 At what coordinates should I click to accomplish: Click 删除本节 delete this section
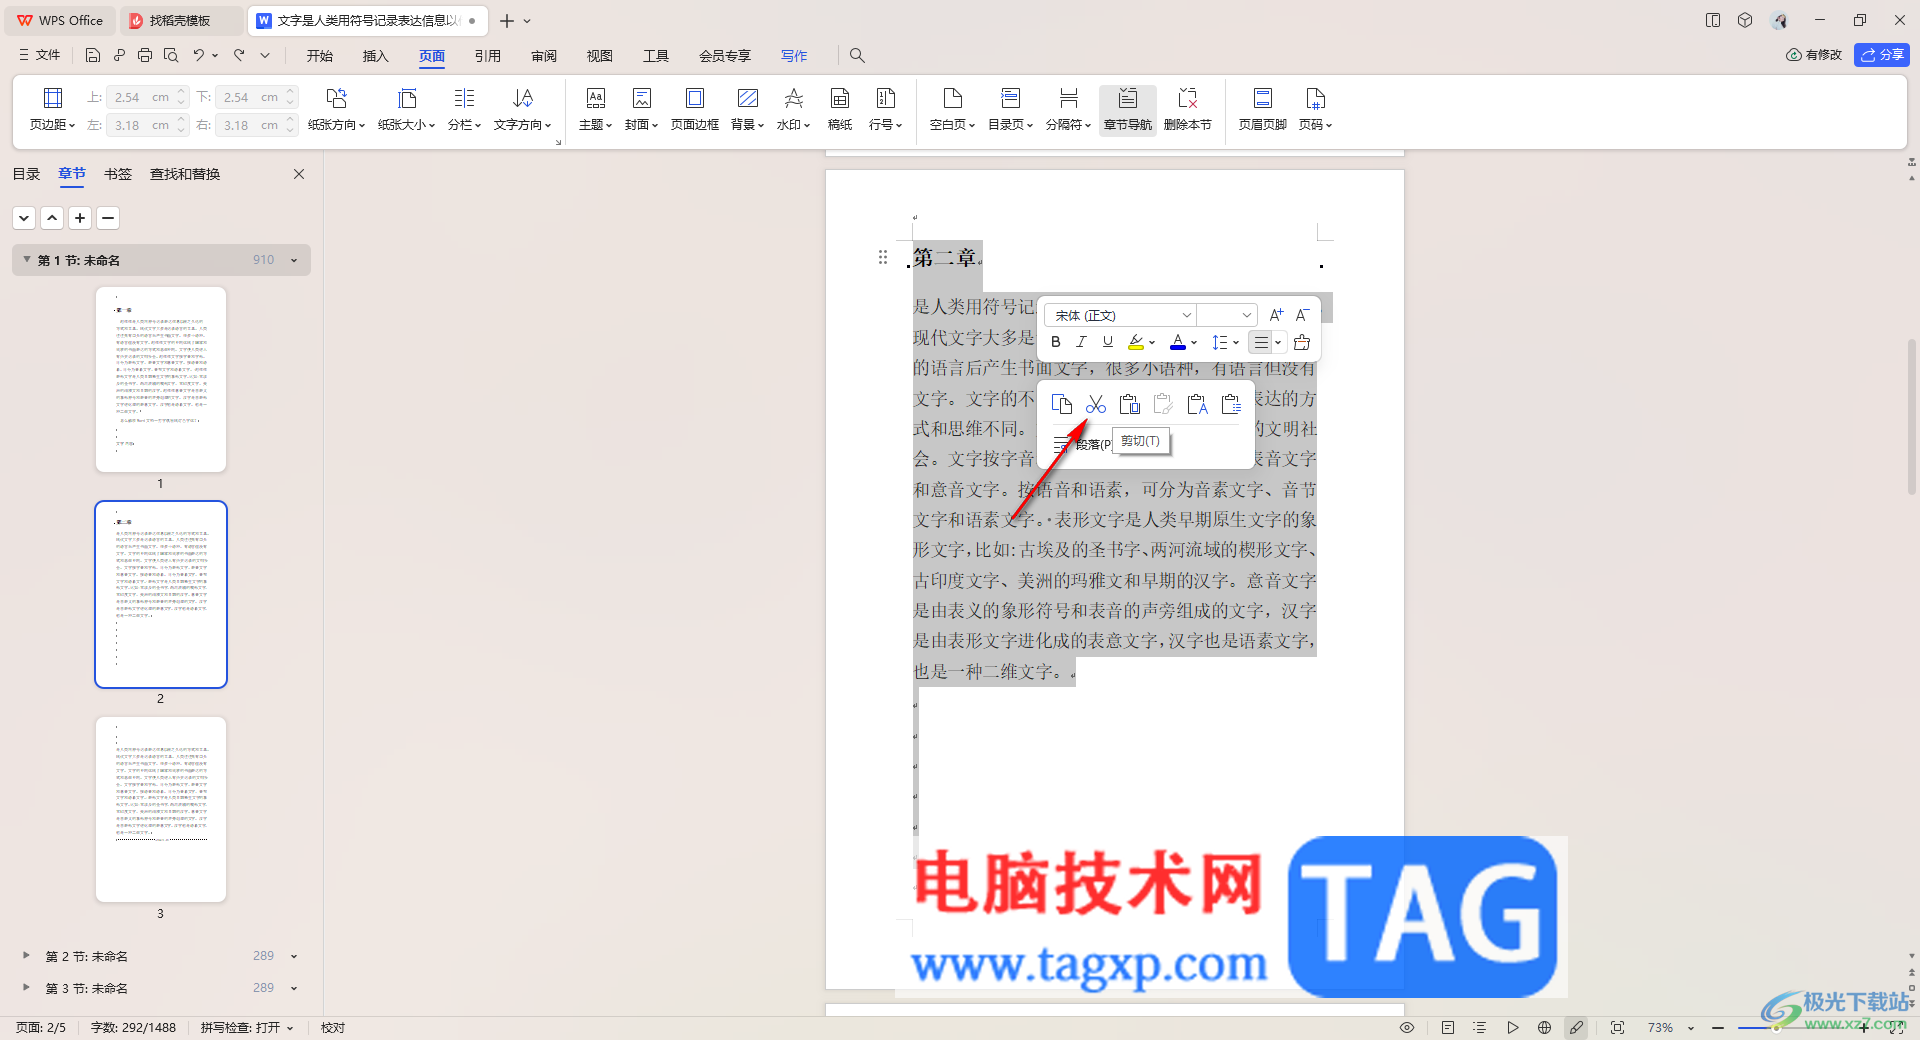1187,109
